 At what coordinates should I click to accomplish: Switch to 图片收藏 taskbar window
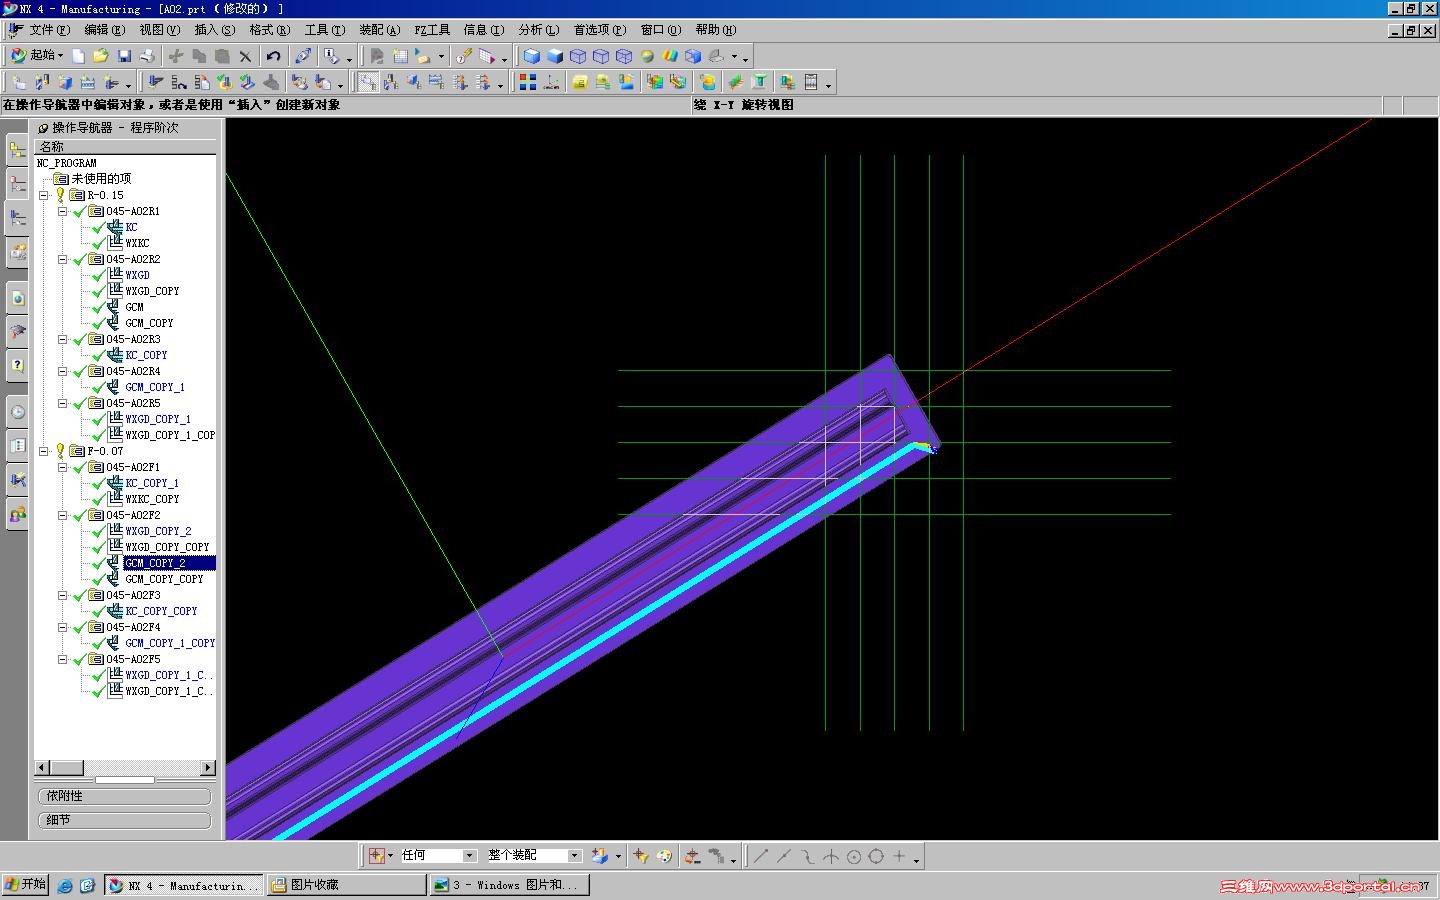point(346,885)
